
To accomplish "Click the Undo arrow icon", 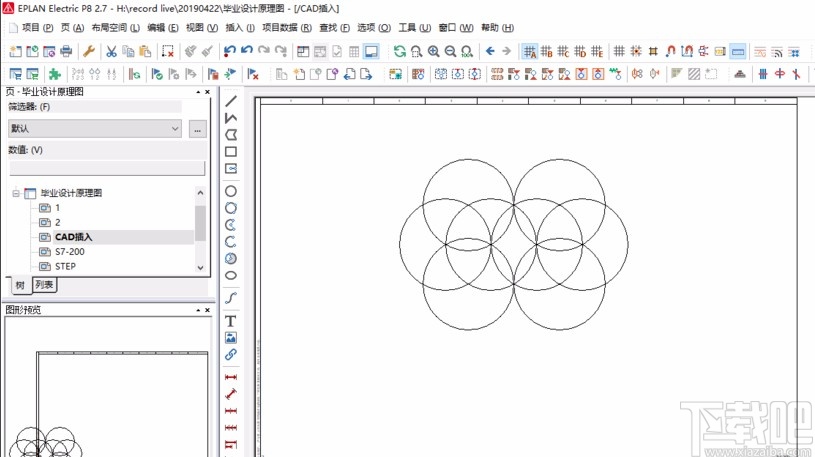I will 230,51.
